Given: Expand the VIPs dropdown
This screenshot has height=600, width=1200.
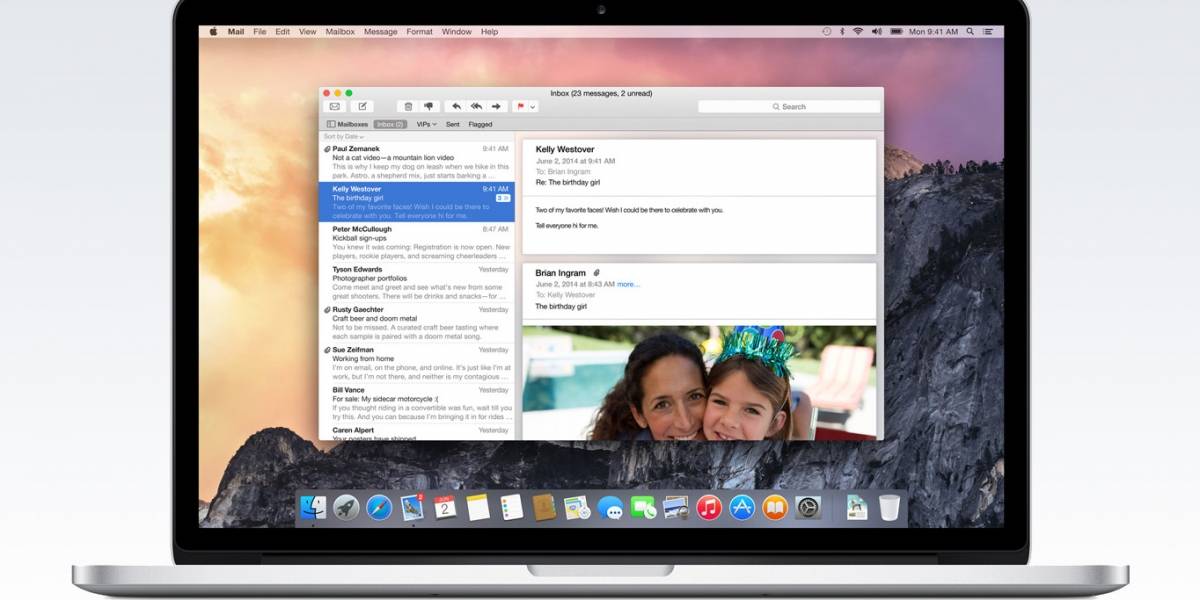Looking at the screenshot, I should tap(426, 125).
